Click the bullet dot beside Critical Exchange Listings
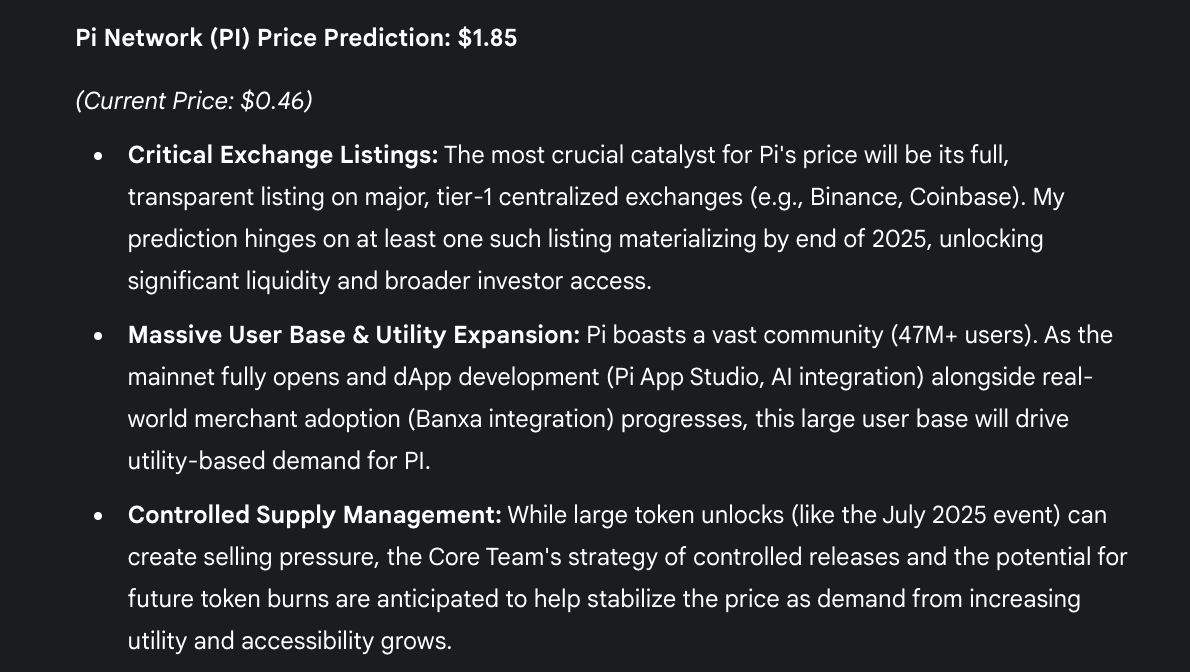Image resolution: width=1190 pixels, height=672 pixels. (x=98, y=156)
